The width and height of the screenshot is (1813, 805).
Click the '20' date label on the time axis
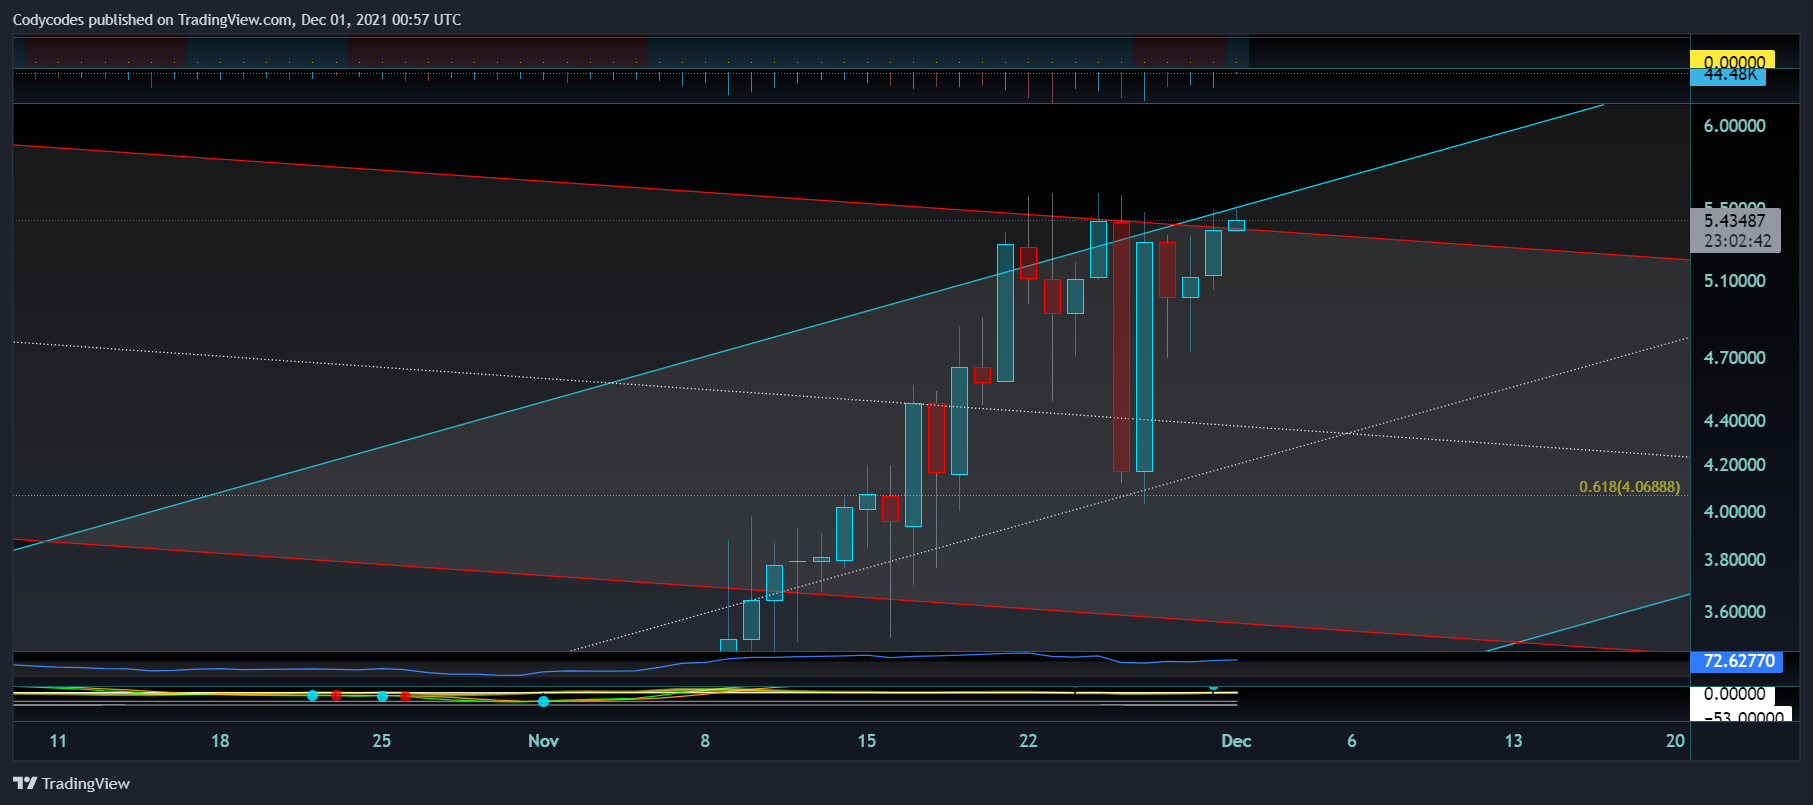point(1675,741)
